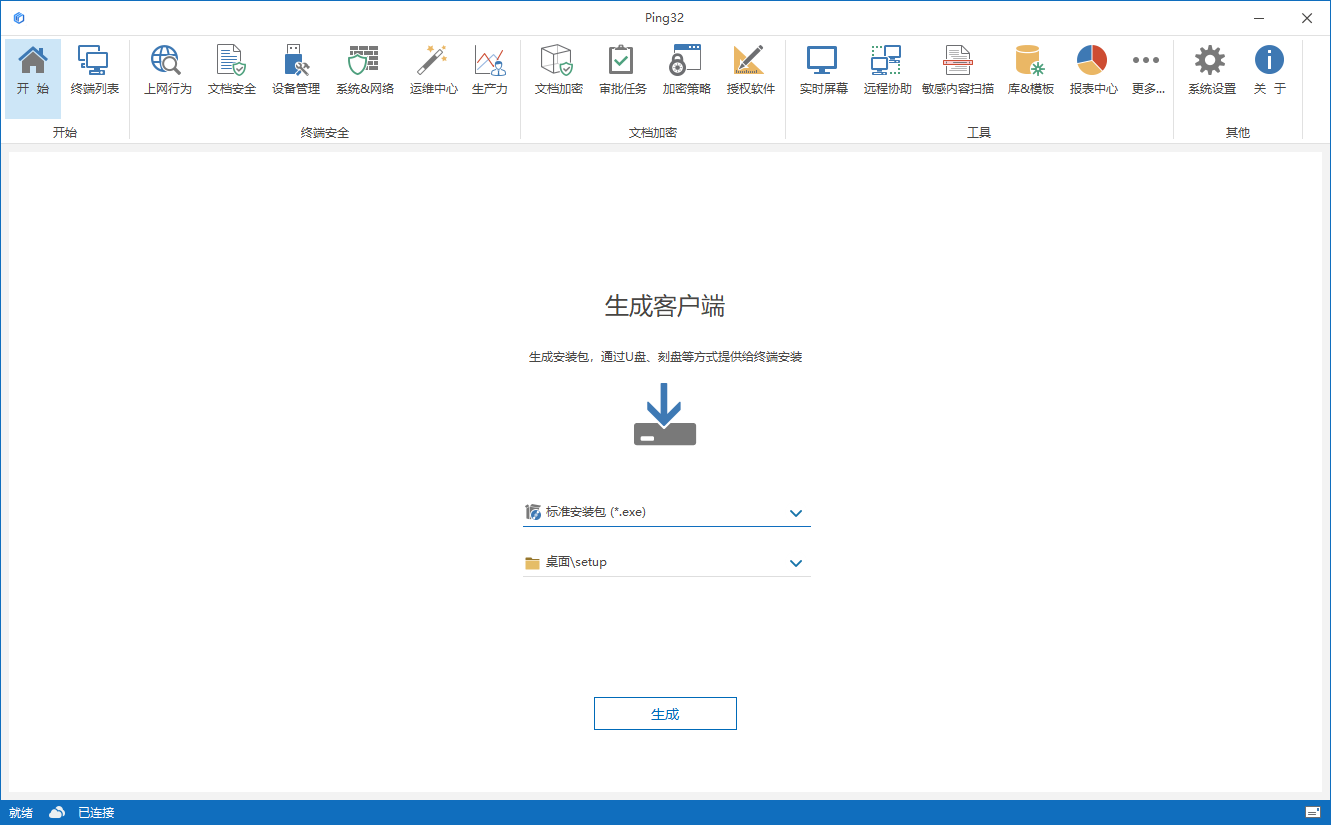Open 远程协助 remote assistance
The width and height of the screenshot is (1331, 825).
[887, 71]
